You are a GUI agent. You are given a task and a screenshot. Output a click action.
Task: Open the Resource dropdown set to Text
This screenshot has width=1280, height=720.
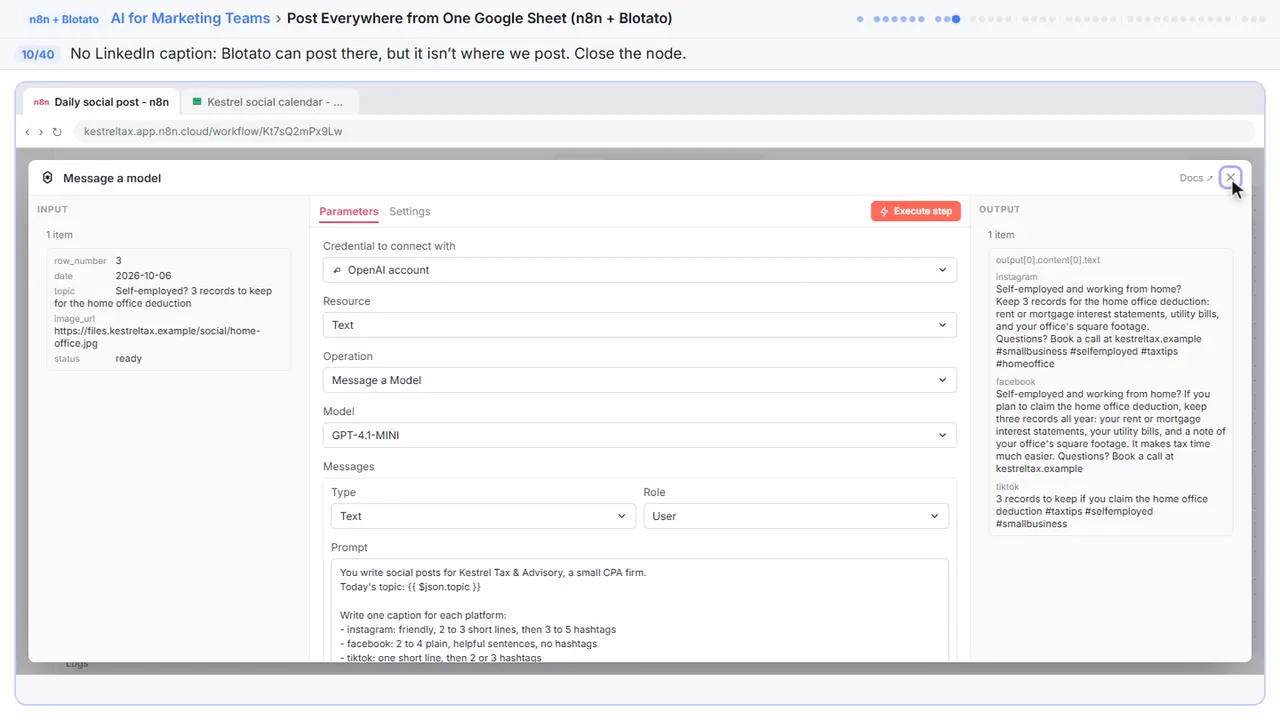(x=640, y=325)
